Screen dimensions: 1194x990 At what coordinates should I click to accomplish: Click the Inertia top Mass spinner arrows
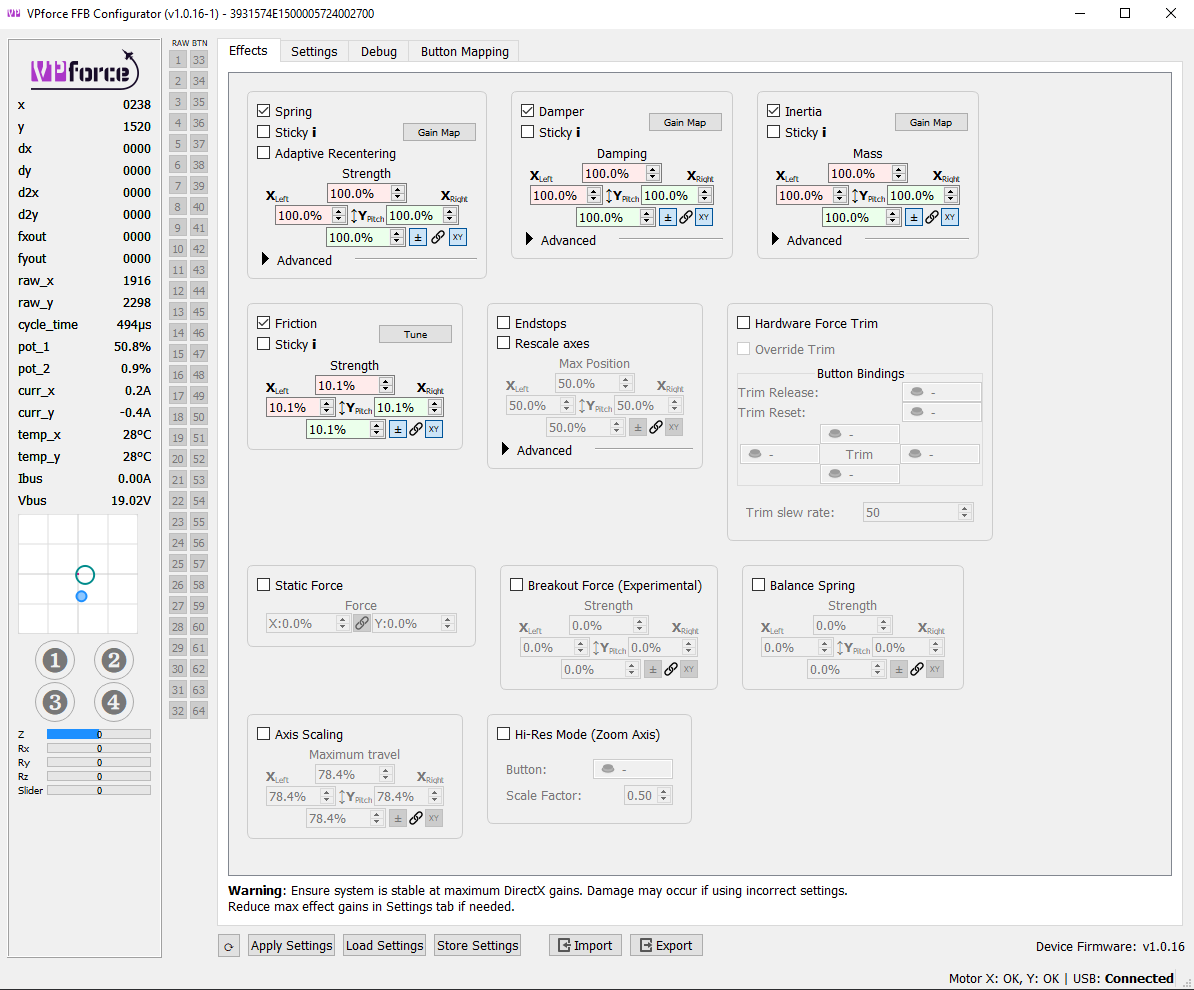899,174
